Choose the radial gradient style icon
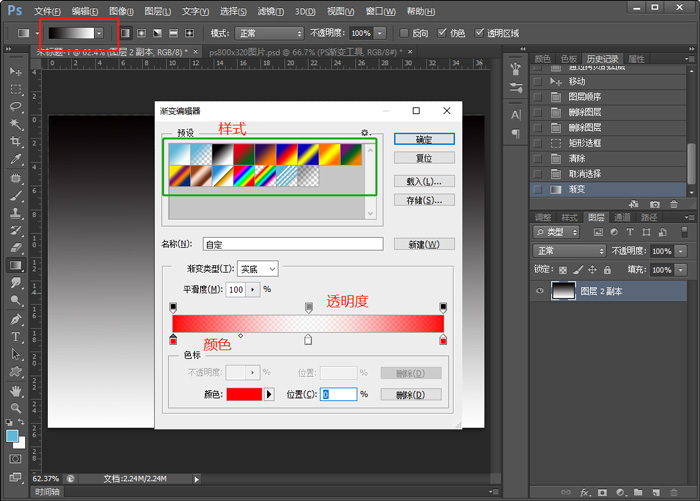Viewport: 700px width, 501px height. click(x=142, y=33)
